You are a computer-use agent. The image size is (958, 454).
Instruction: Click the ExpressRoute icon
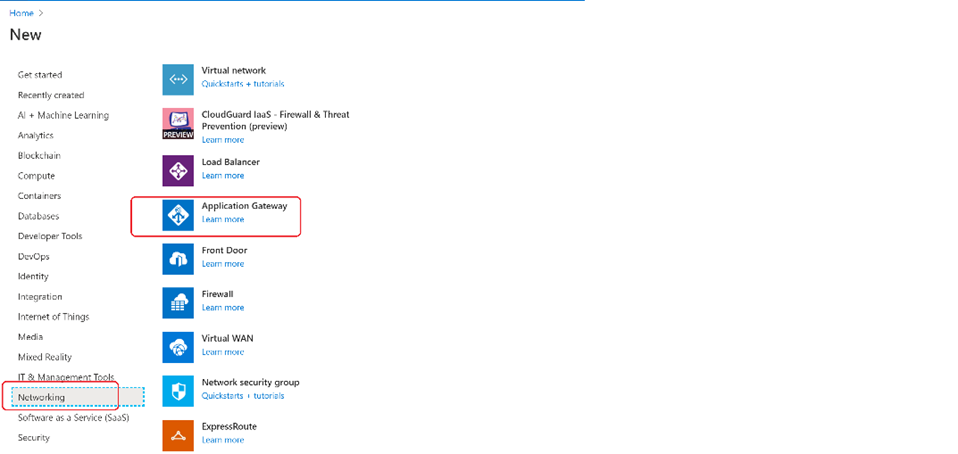(x=178, y=434)
